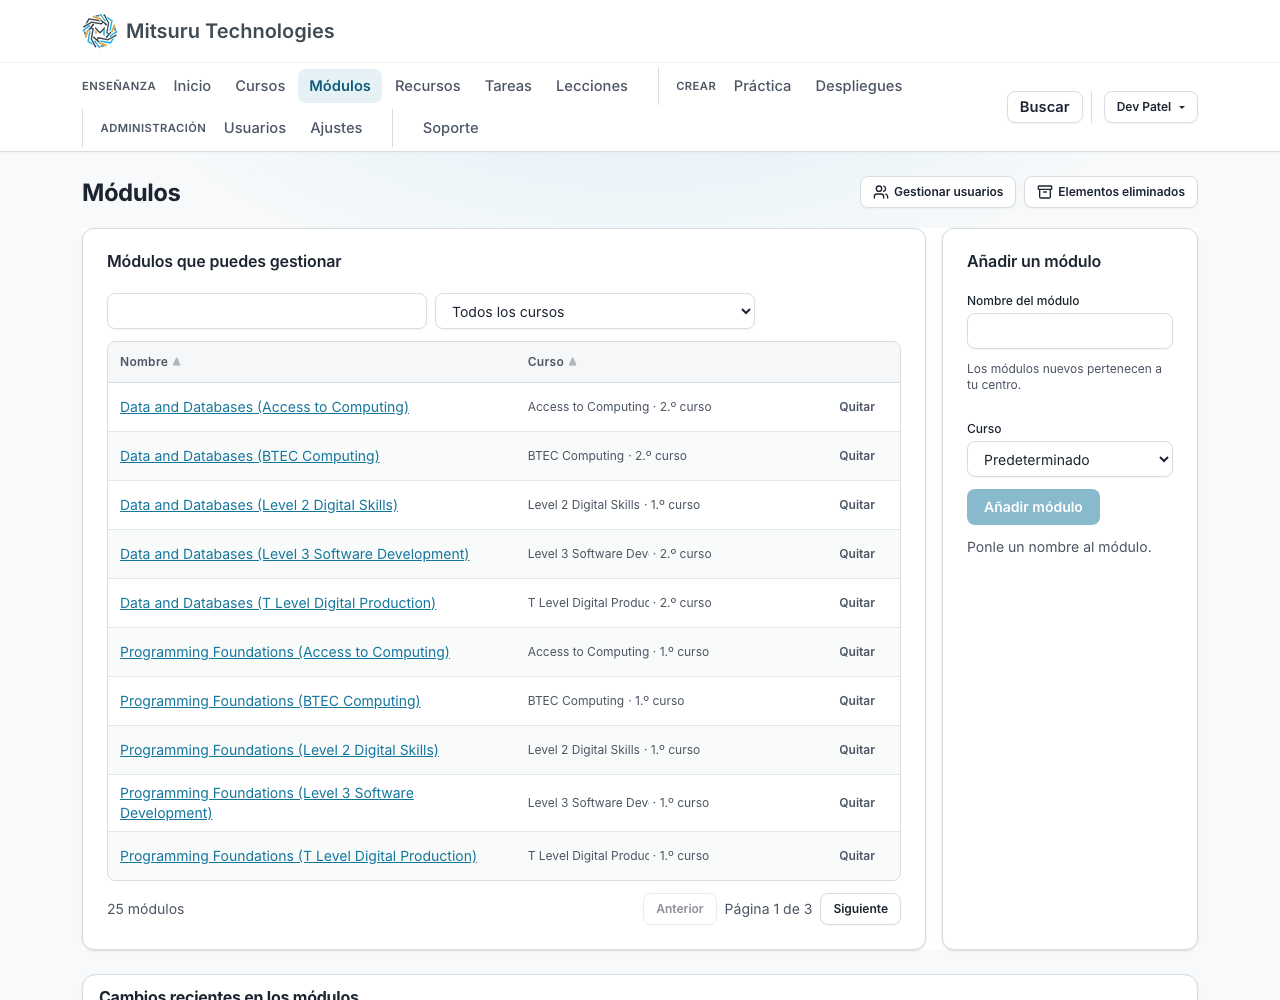Open the Cursos section
The height and width of the screenshot is (1000, 1280).
click(x=260, y=86)
